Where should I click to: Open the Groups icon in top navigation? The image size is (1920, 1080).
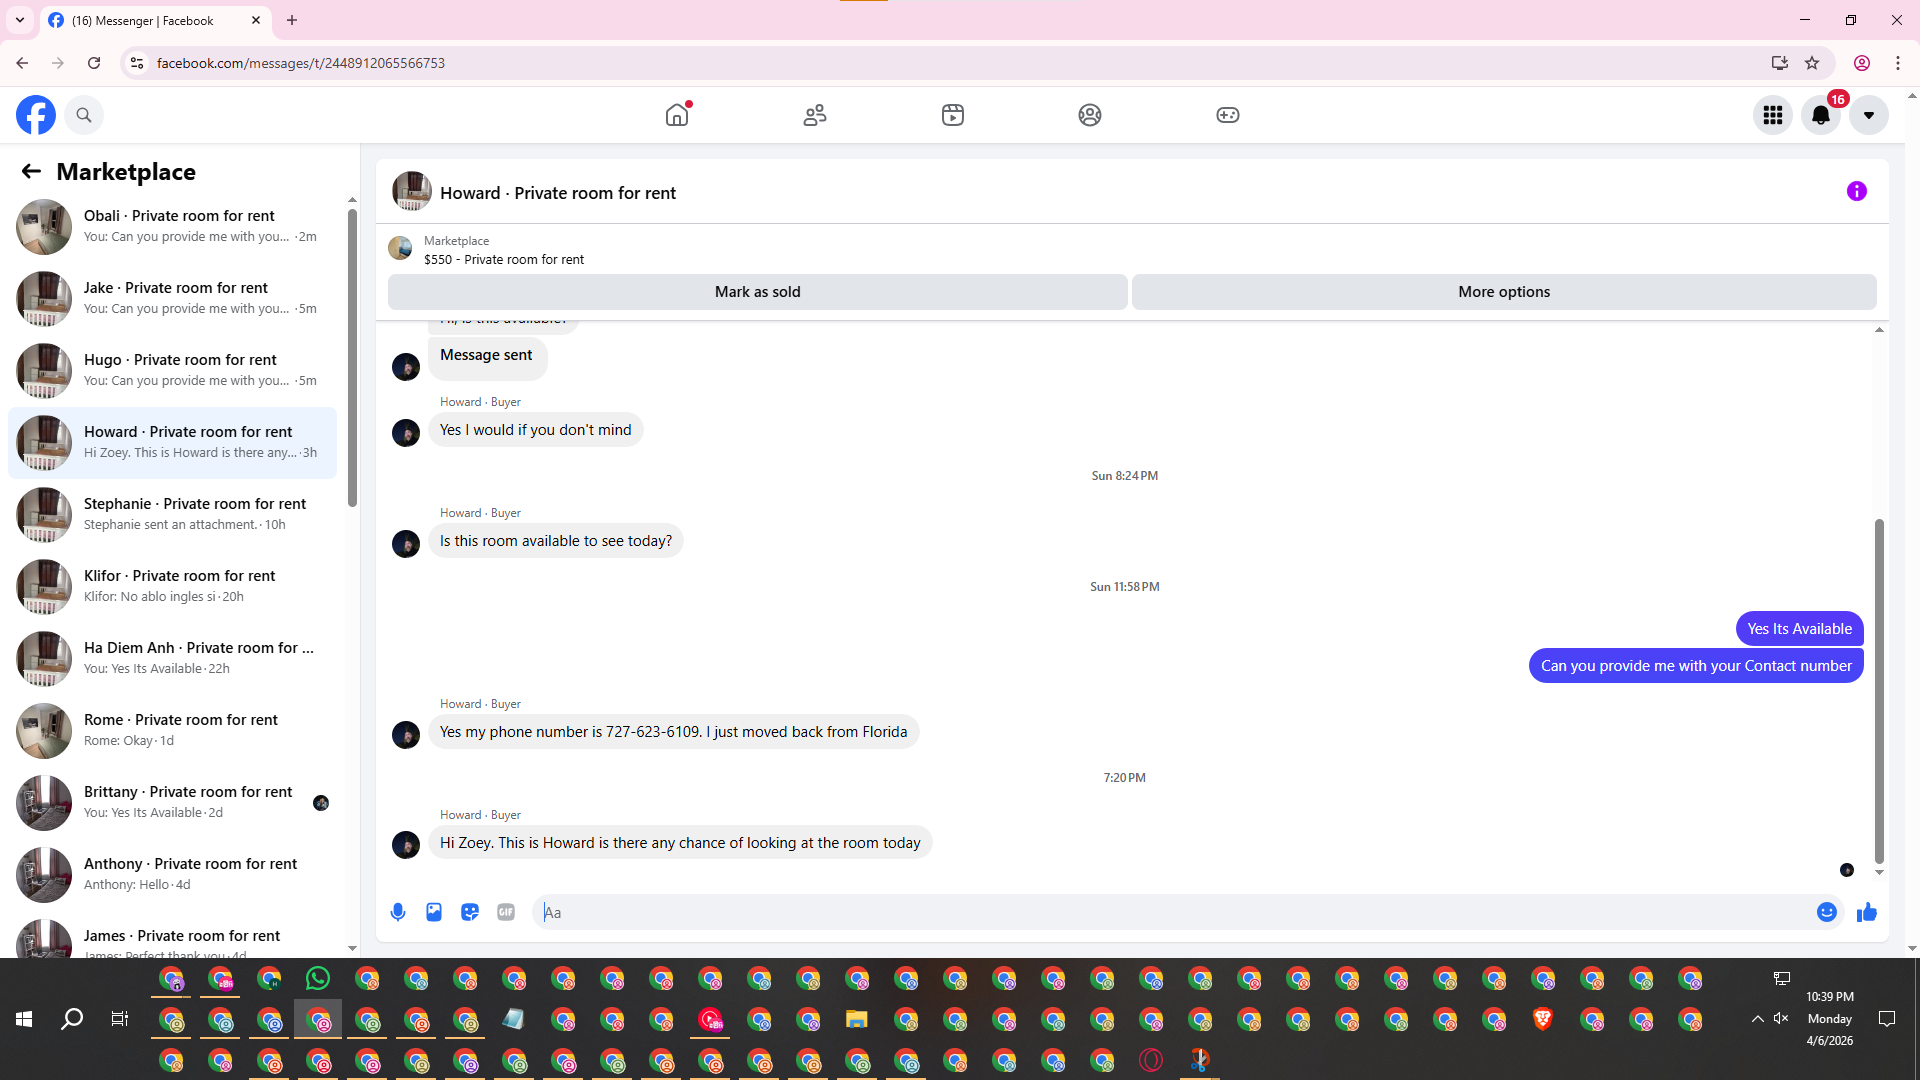pyautogui.click(x=1090, y=115)
